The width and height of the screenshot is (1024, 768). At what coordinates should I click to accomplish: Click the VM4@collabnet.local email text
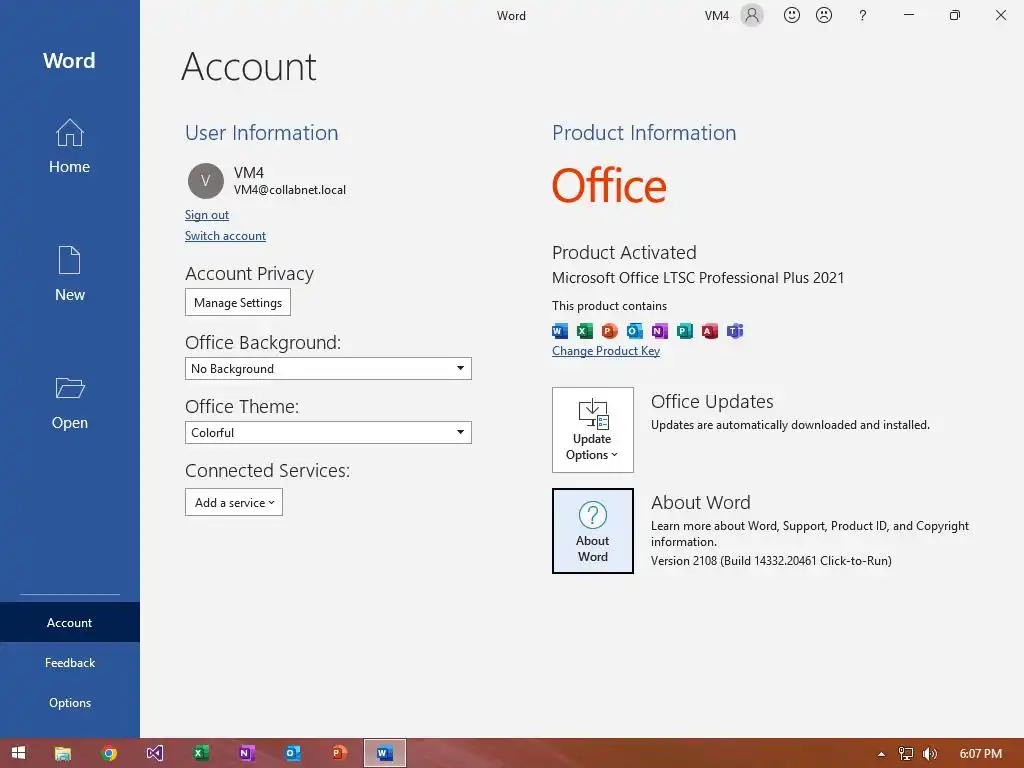290,190
